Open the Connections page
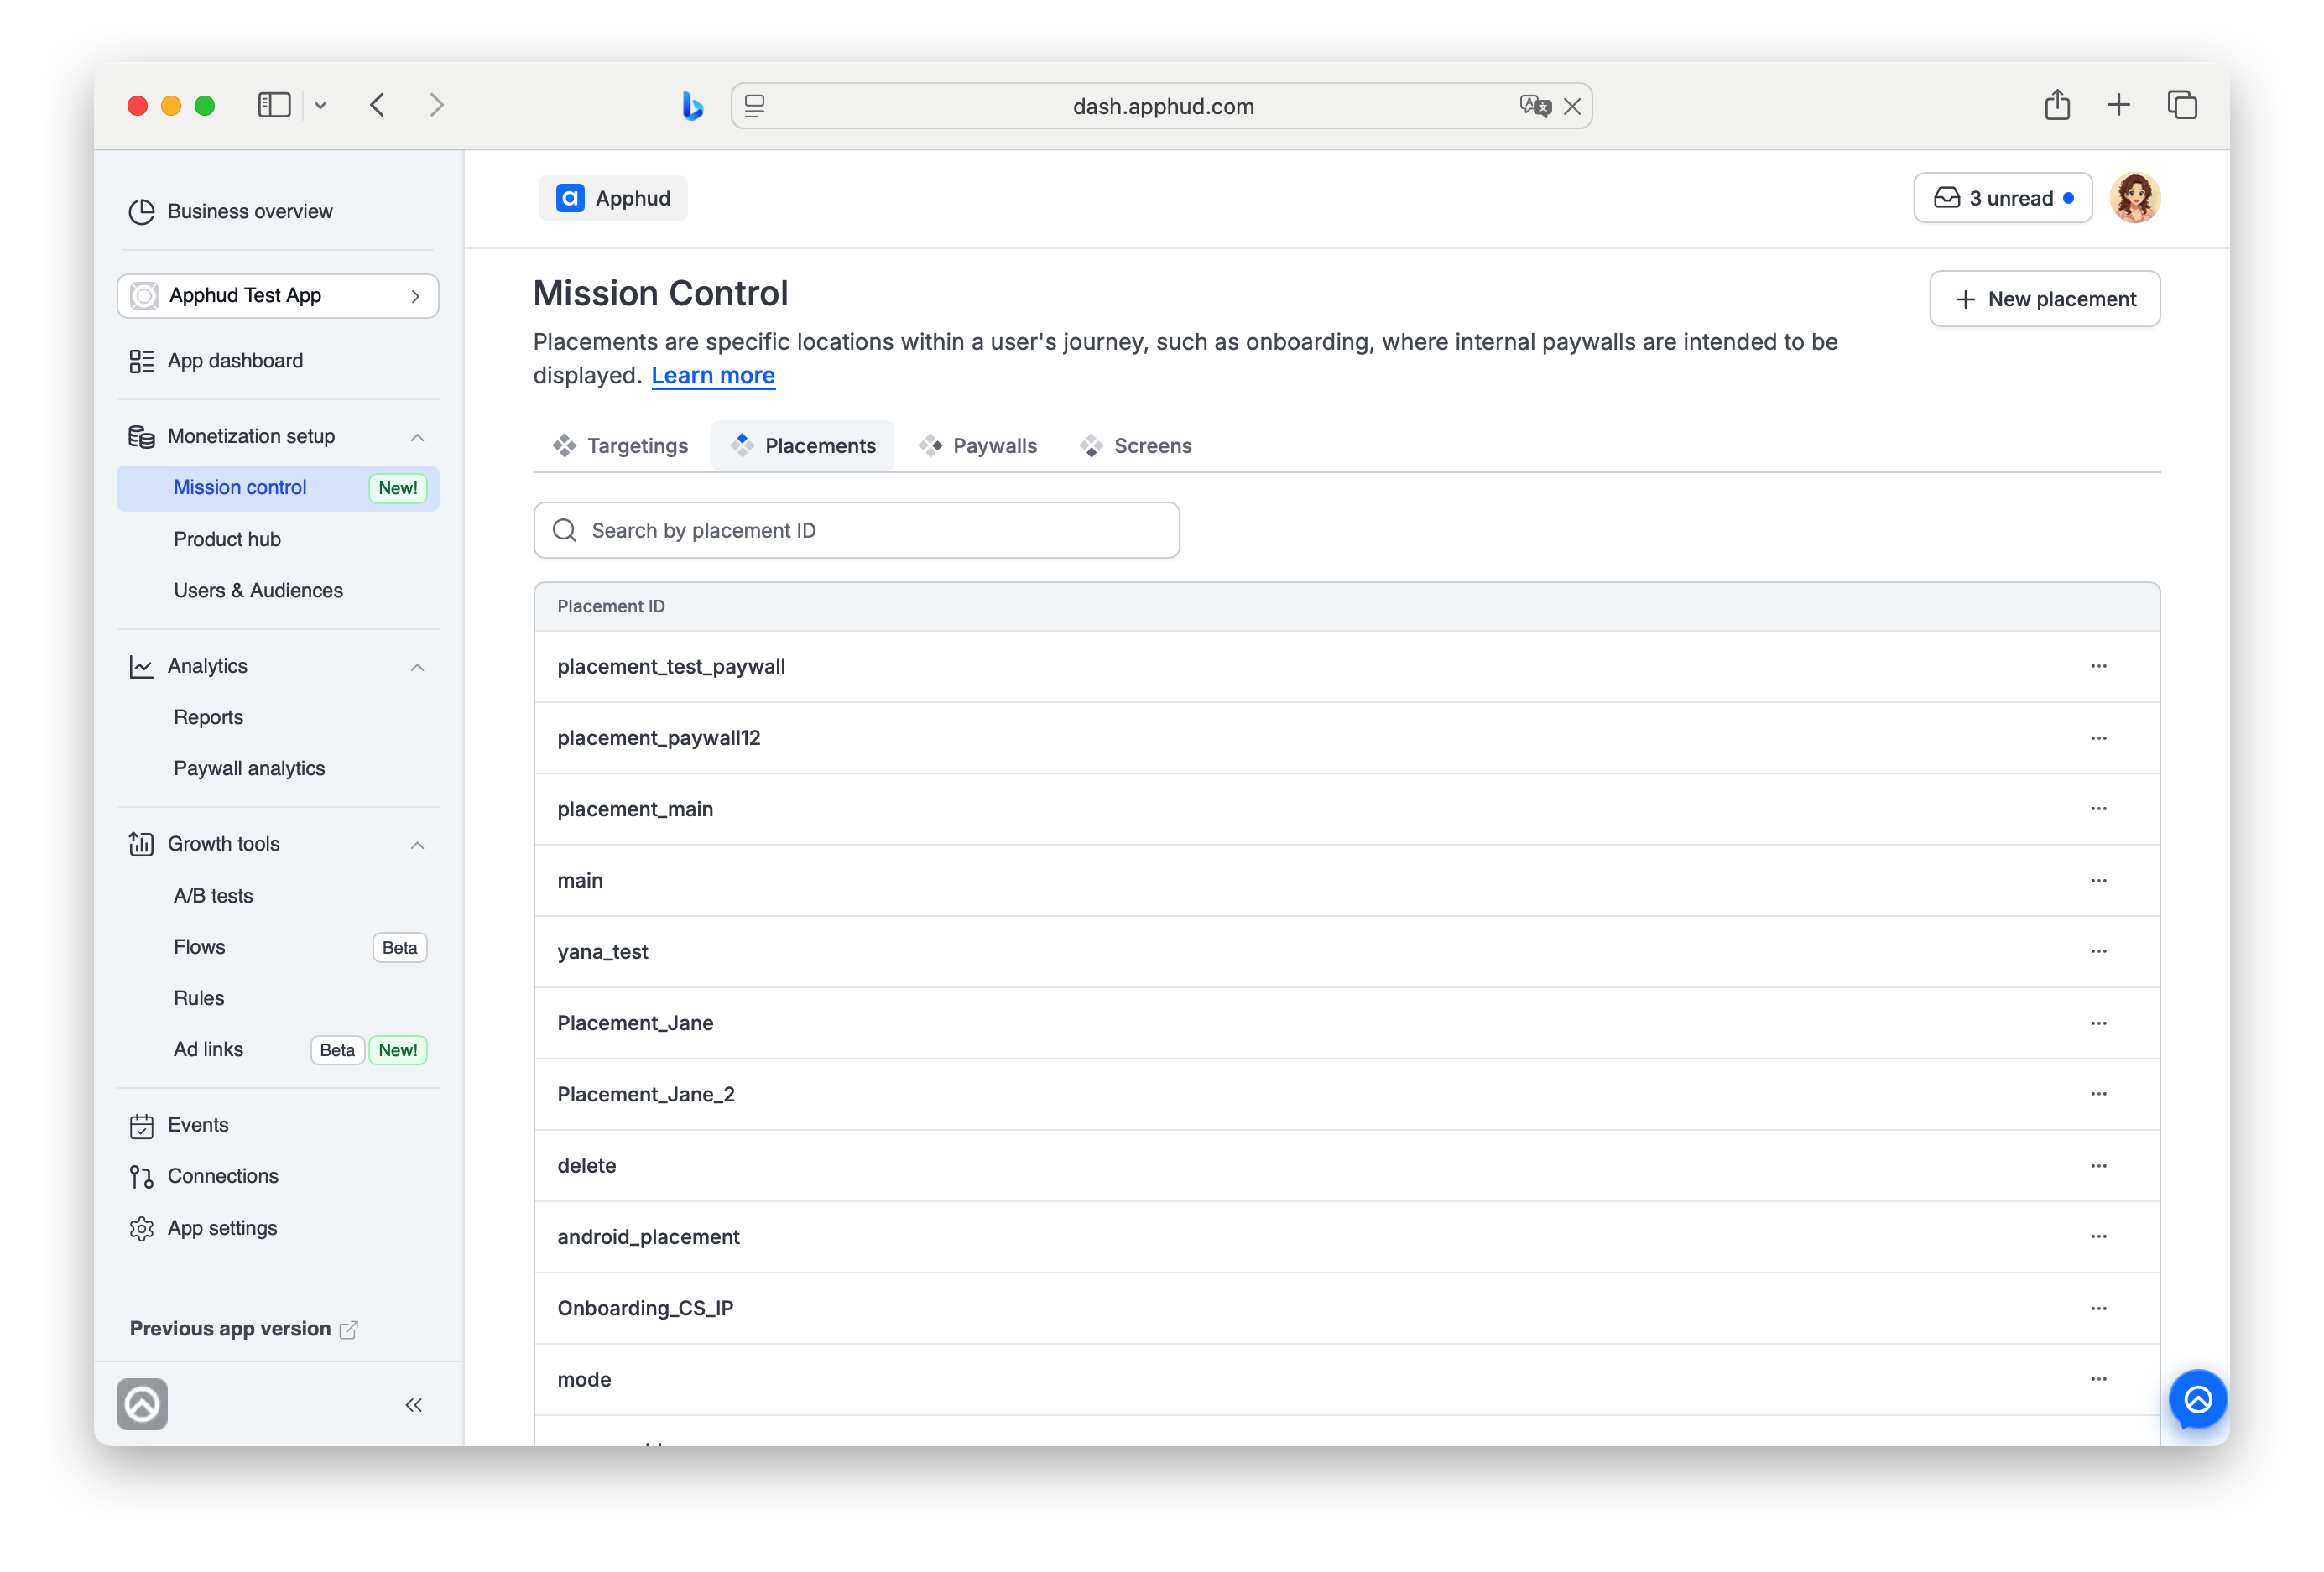The width and height of the screenshot is (2324, 1572). 222,1175
